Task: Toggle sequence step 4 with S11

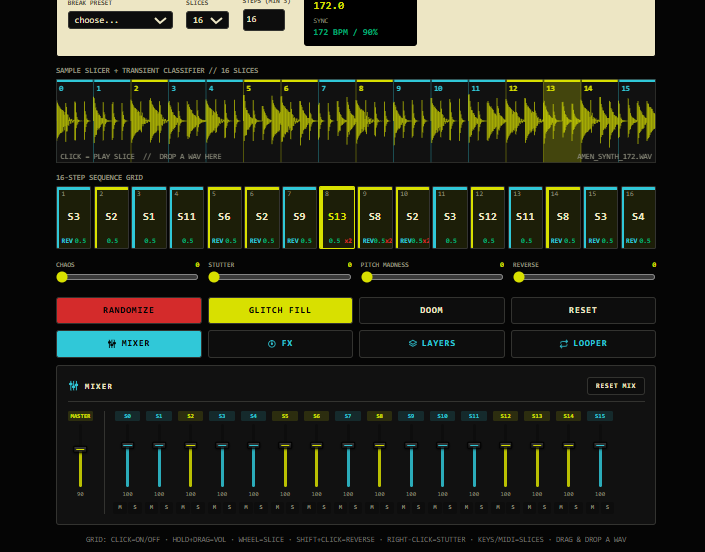Action: coord(187,218)
